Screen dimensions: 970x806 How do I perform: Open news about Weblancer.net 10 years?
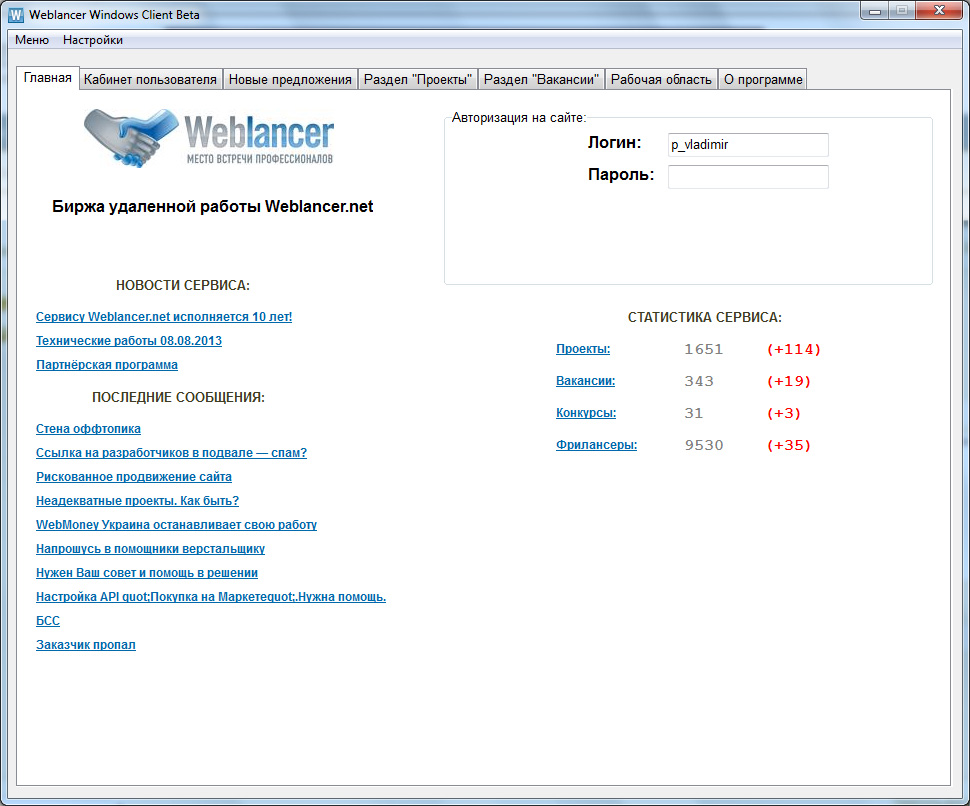(x=164, y=317)
